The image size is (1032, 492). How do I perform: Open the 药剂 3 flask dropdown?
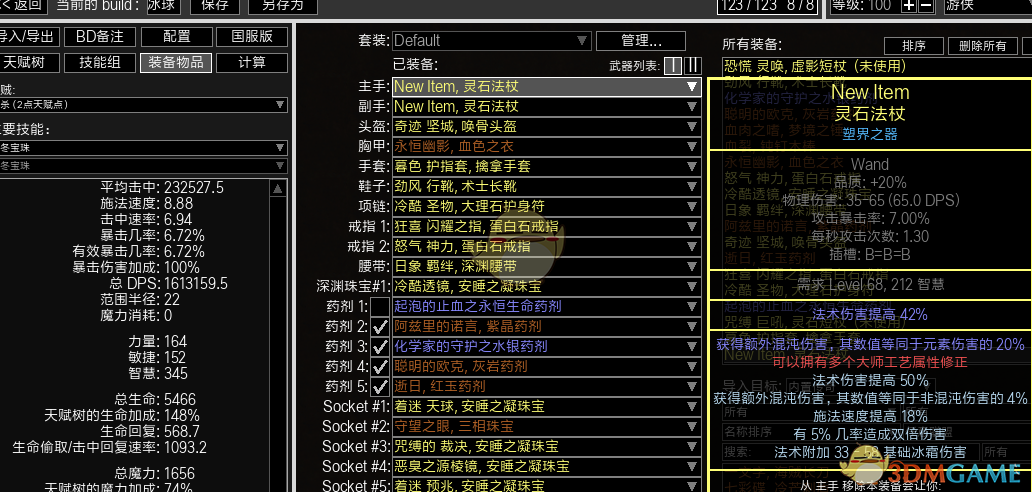click(x=547, y=347)
